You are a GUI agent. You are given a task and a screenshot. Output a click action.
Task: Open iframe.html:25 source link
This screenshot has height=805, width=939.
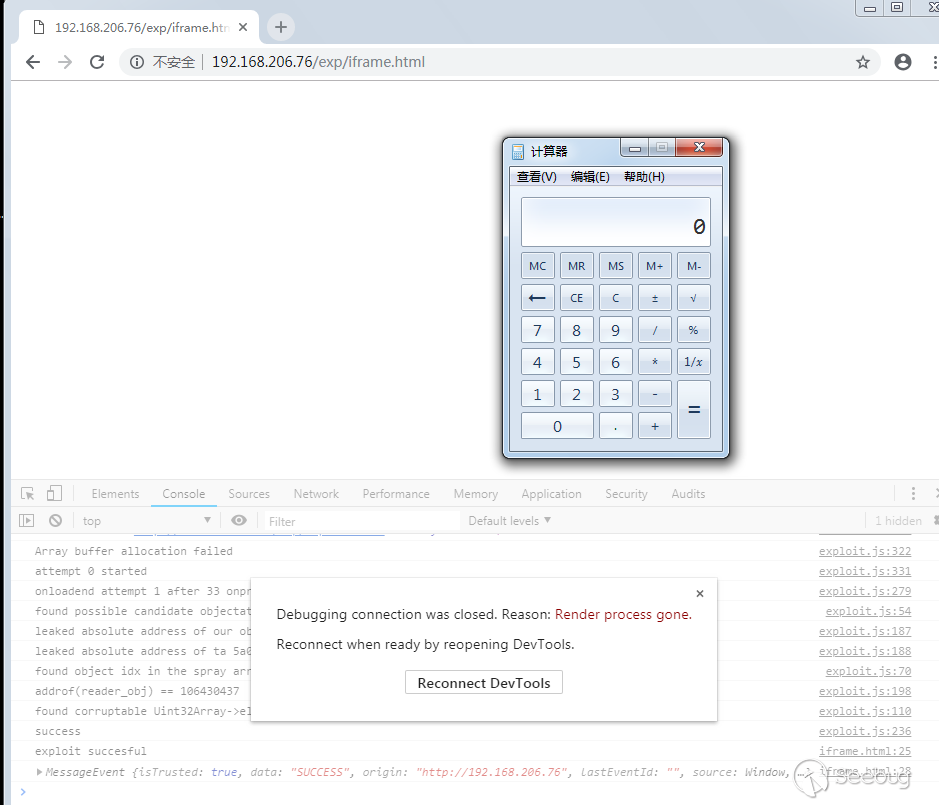865,751
